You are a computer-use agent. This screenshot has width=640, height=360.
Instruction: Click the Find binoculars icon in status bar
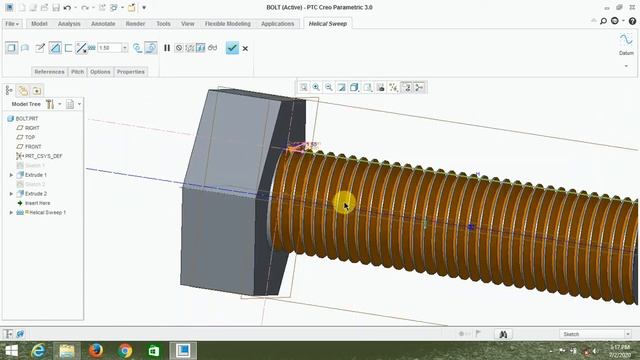point(503,334)
